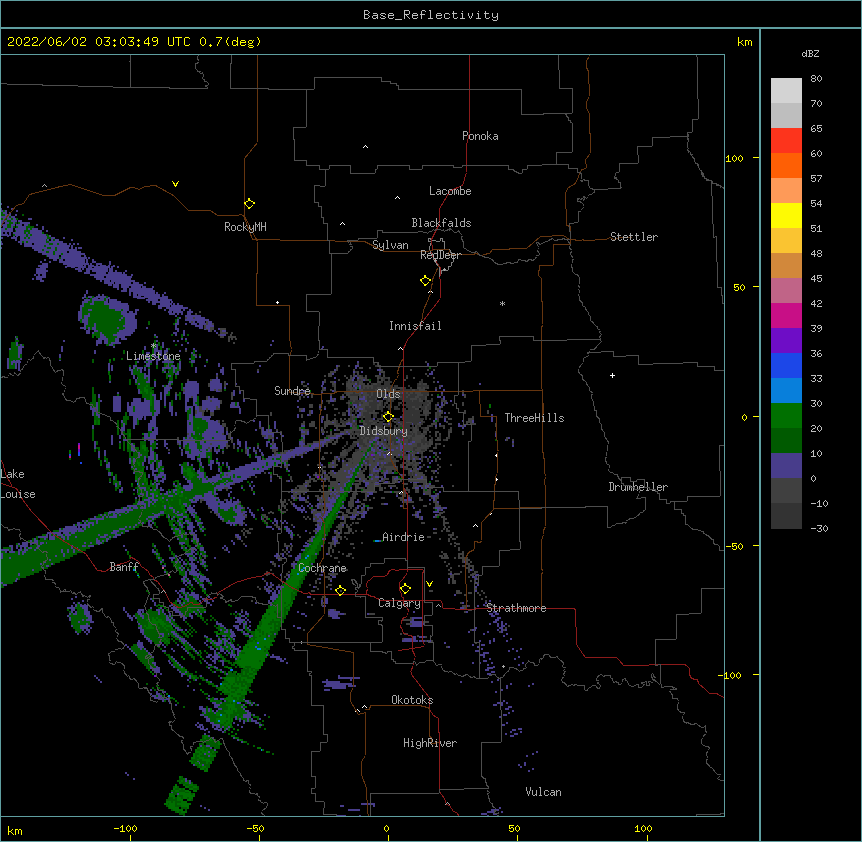
Task: Click the Sundre label
Action: (x=292, y=391)
